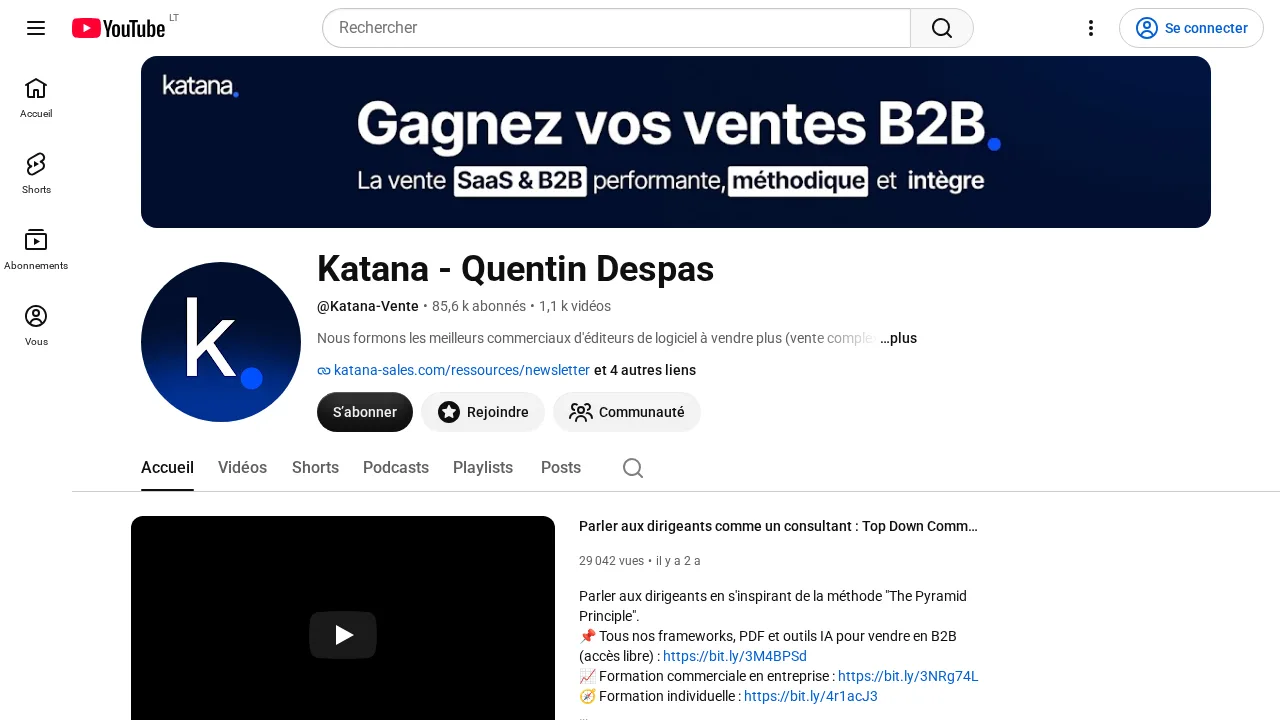The width and height of the screenshot is (1280, 720).
Task: Select the Posts tab
Action: [x=561, y=468]
